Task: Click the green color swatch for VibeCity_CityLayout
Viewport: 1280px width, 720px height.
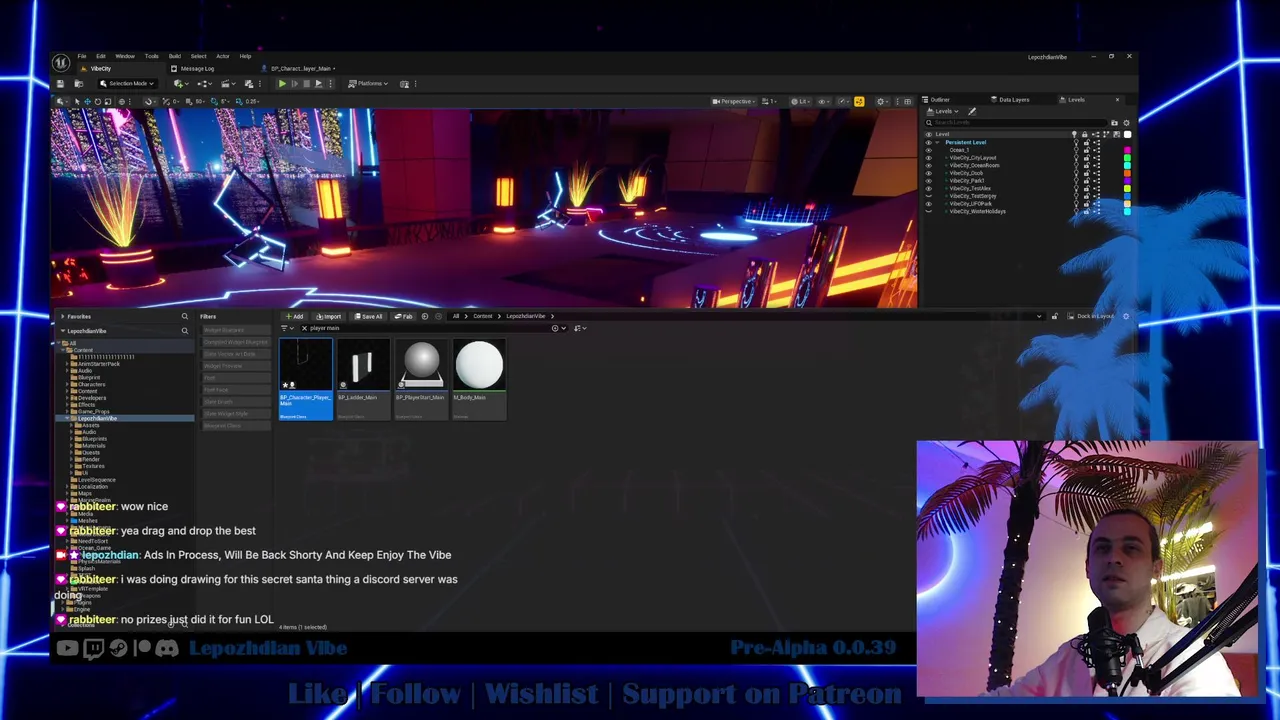Action: [1127, 158]
